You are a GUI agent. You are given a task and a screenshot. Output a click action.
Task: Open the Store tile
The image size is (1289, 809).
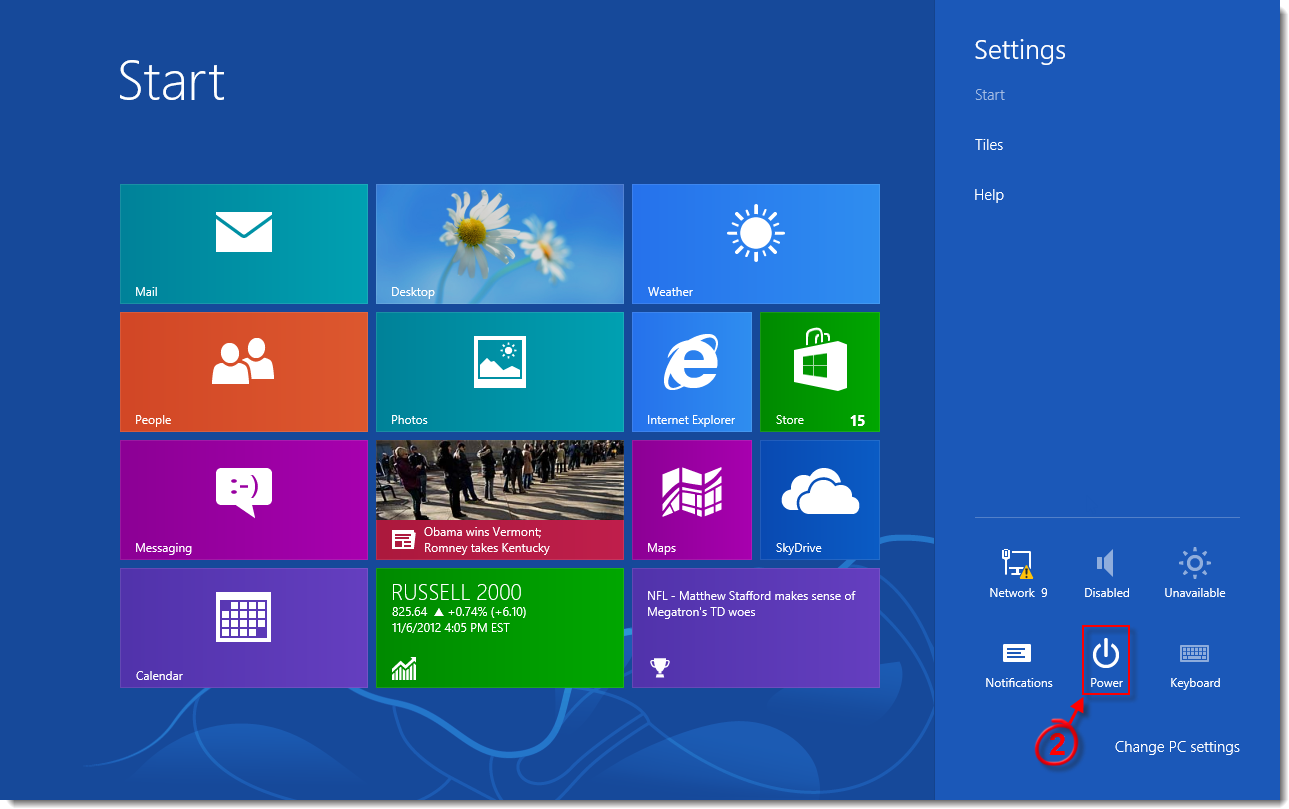820,372
